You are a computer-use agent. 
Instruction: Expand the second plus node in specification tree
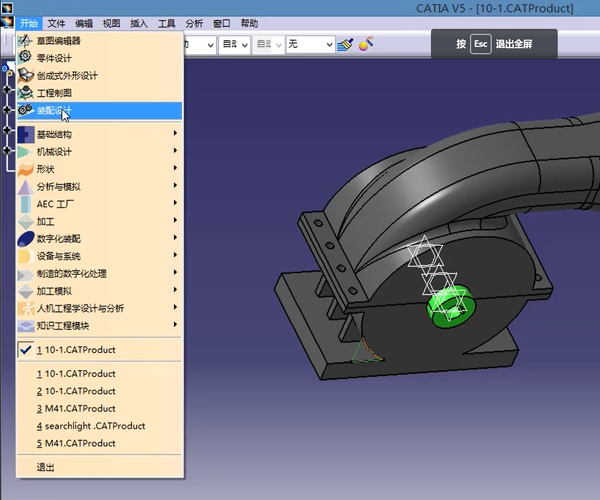tap(7, 110)
